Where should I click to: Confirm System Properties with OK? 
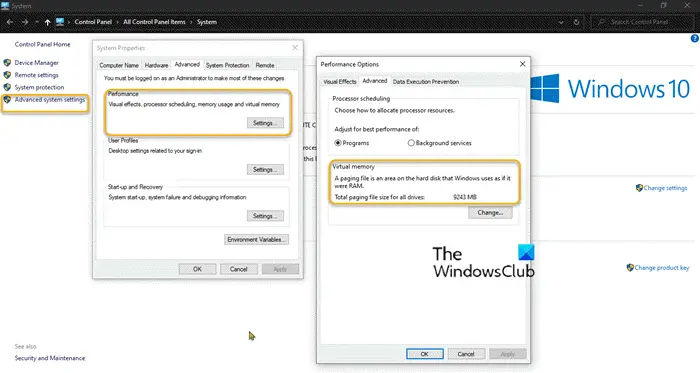(197, 269)
